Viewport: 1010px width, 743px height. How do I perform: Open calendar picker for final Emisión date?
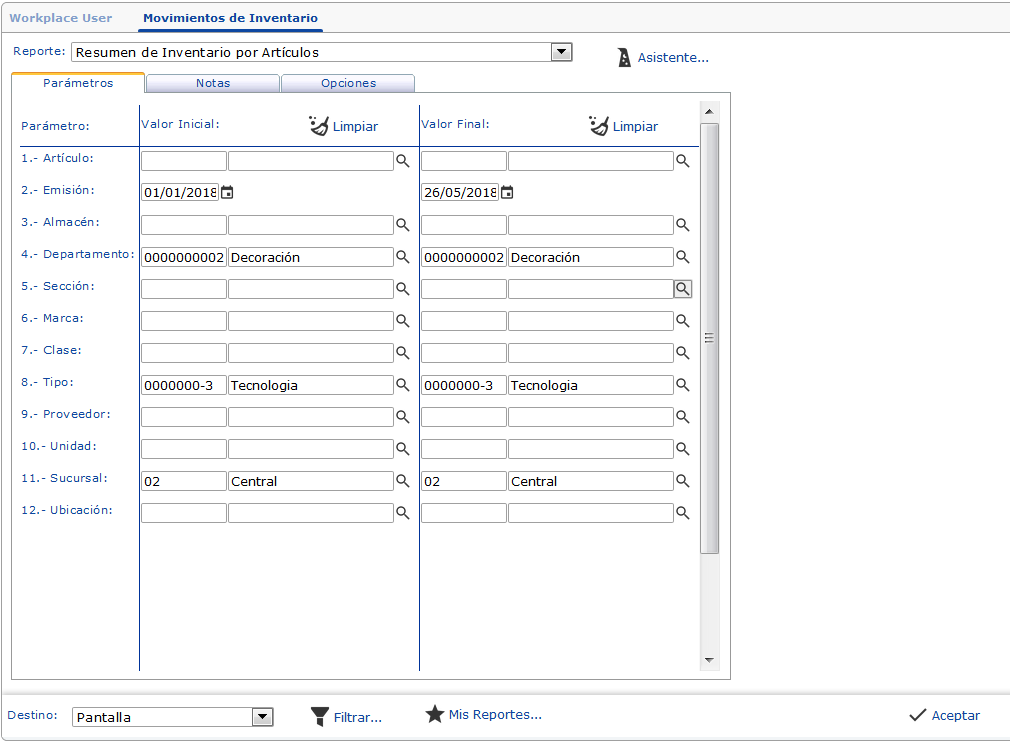pos(507,193)
